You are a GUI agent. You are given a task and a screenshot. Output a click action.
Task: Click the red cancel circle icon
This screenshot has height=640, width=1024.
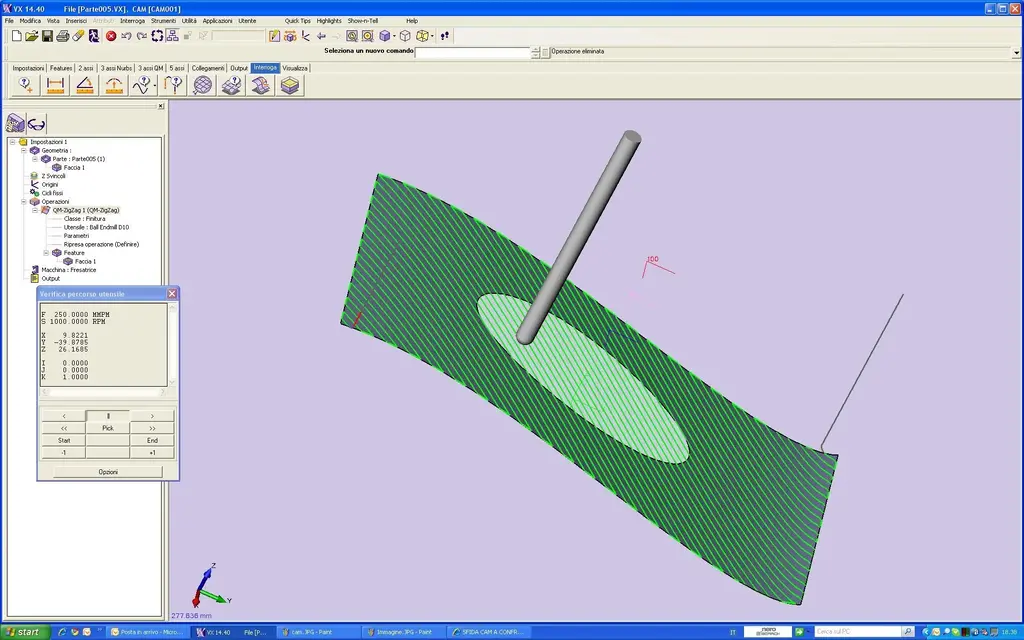pyautogui.click(x=111, y=37)
